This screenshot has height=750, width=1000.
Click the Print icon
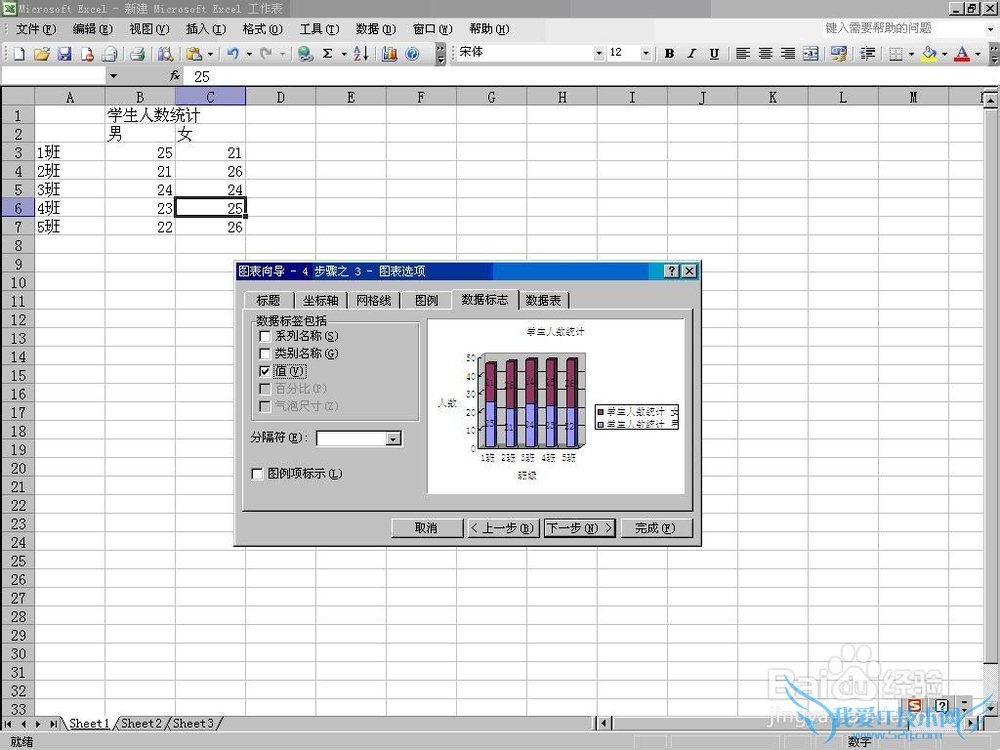click(x=137, y=54)
